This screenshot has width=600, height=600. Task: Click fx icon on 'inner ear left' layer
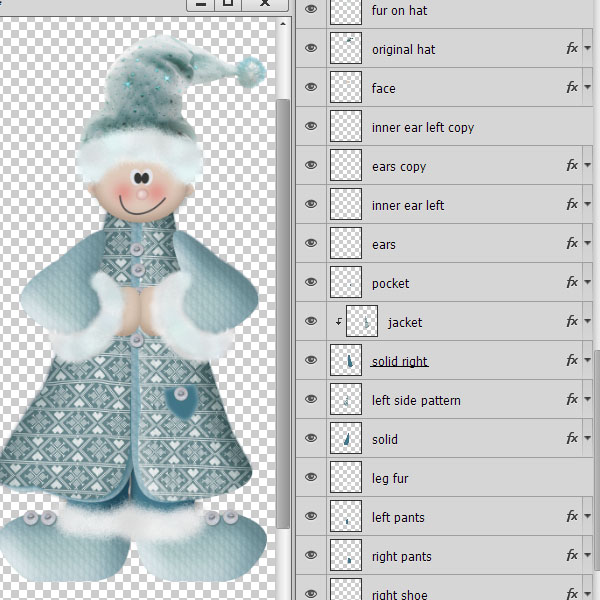[x=572, y=204]
